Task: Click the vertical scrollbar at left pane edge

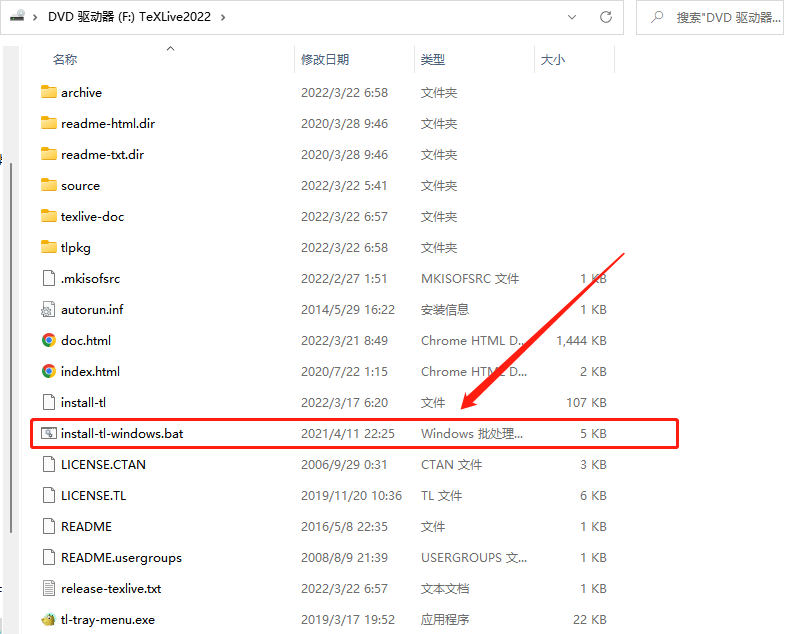Action: click(x=11, y=348)
